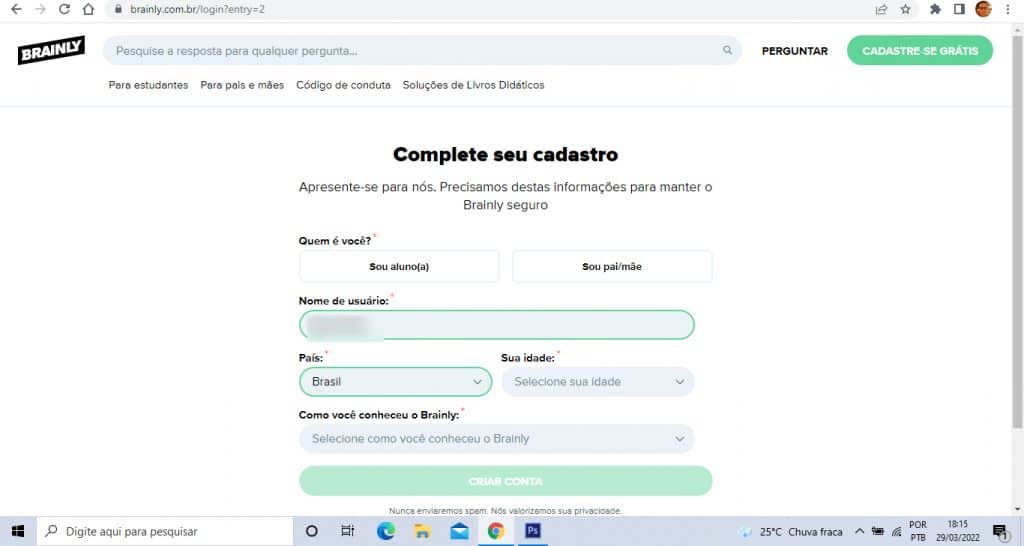Viewport: 1024px width, 546px height.
Task: Open the Chrome profile avatar
Action: (983, 9)
